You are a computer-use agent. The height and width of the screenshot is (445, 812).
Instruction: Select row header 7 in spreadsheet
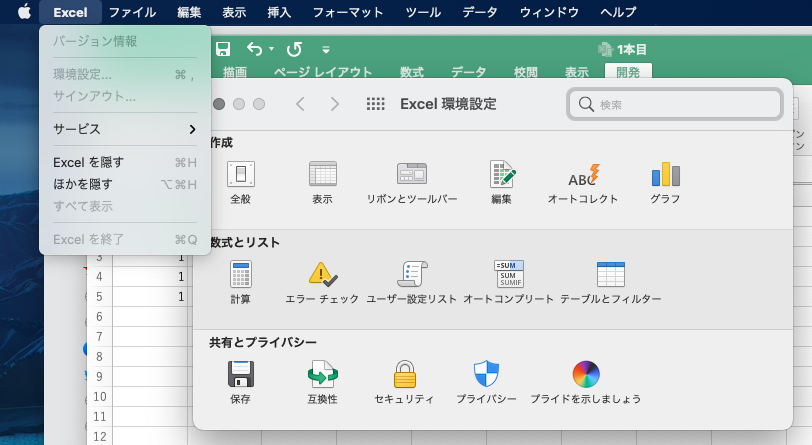click(99, 337)
